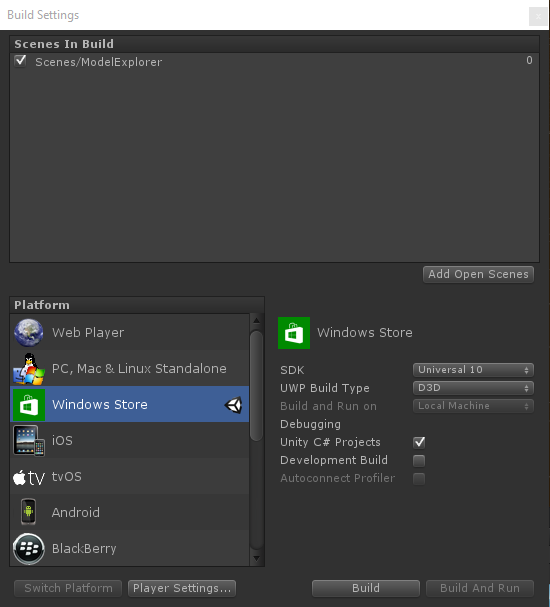
Task: Click the green Windows Store icon in list
Action: tap(29, 405)
